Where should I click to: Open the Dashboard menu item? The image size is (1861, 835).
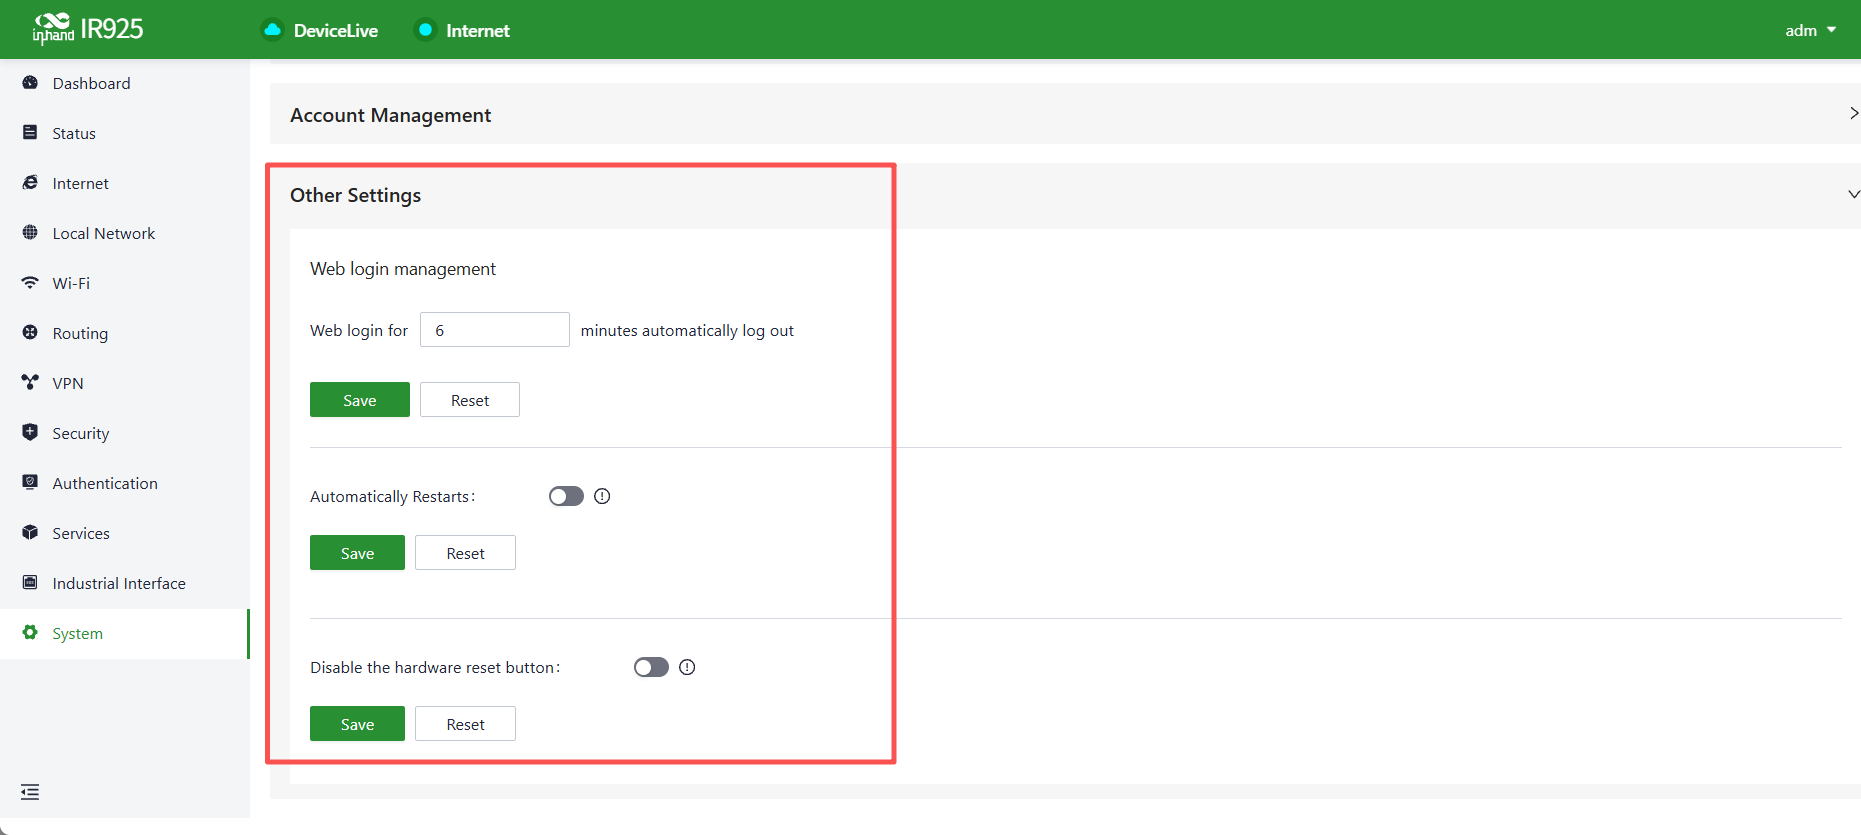tap(125, 83)
